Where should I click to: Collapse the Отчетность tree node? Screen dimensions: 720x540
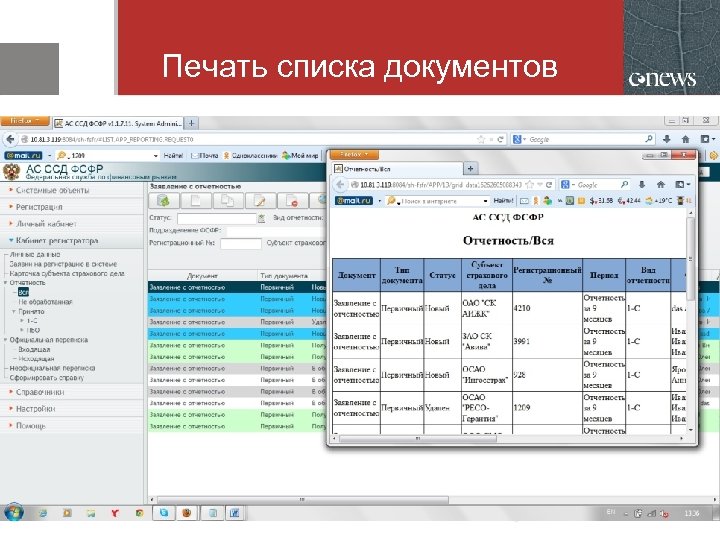pos(6,282)
